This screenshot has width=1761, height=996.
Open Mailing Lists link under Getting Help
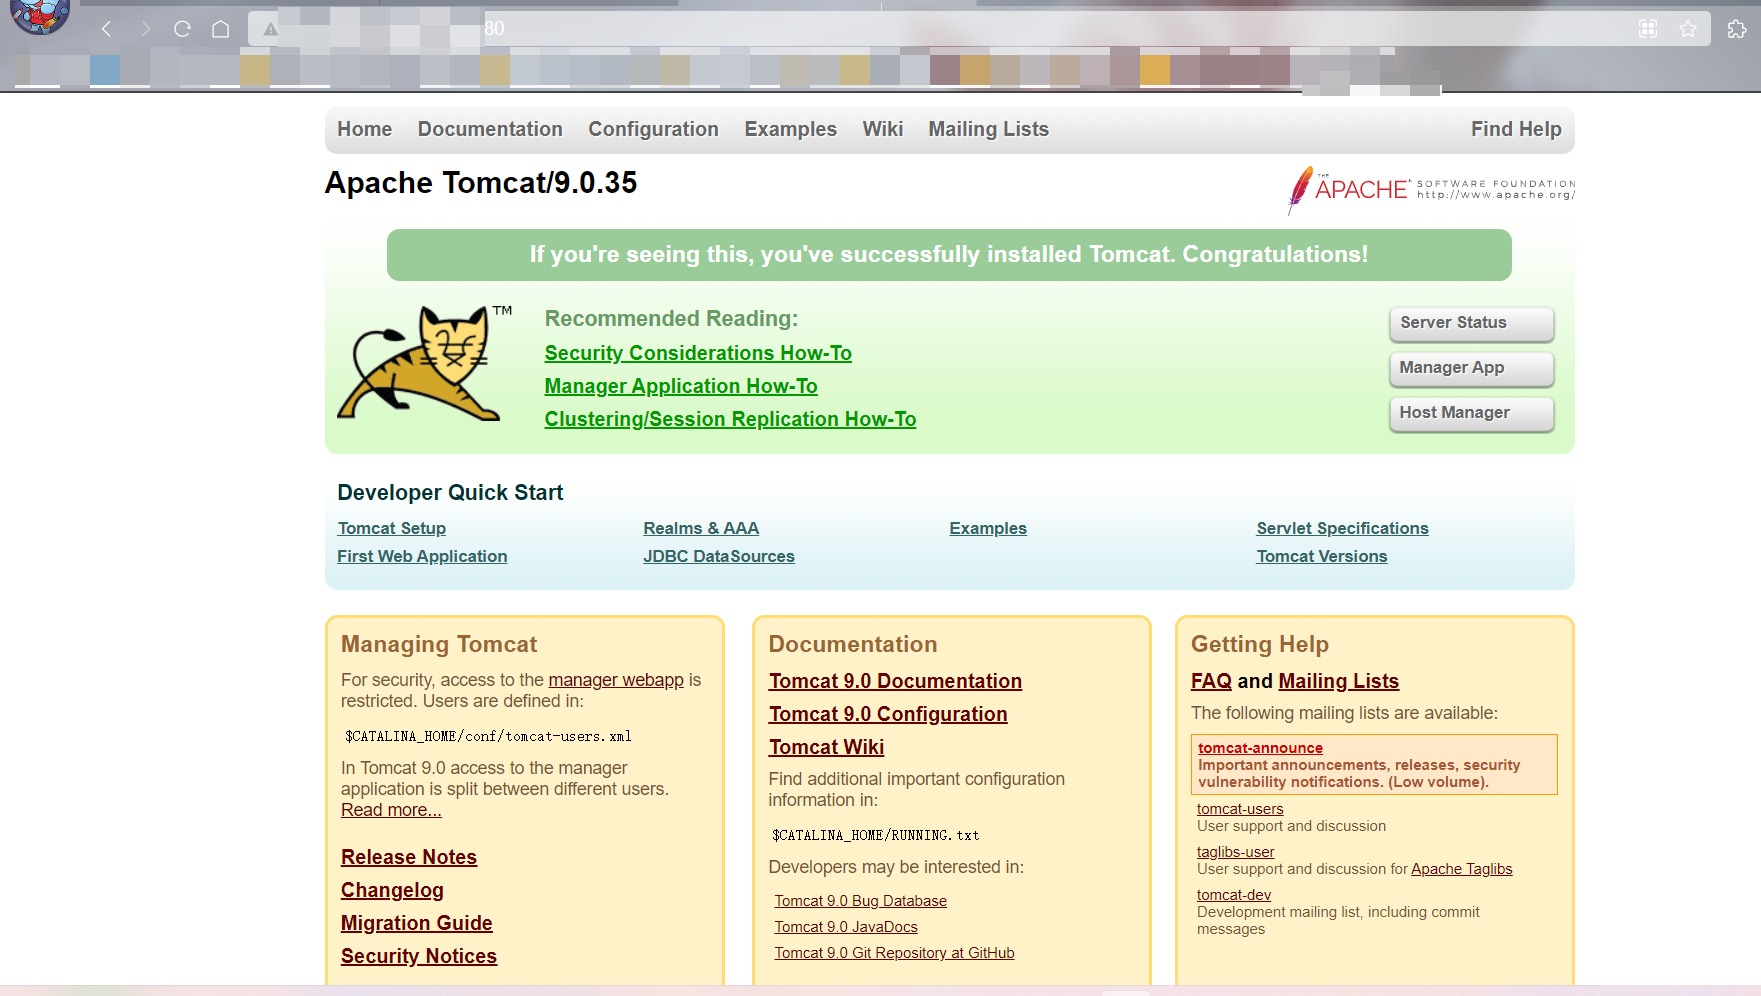pos(1338,681)
